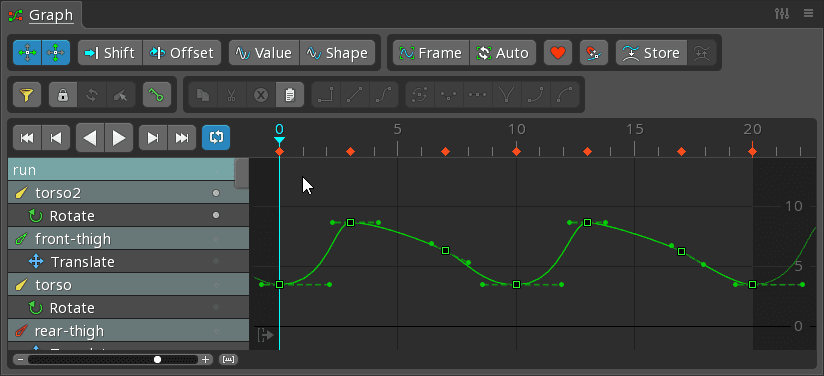Screen dimensions: 824x376
Task: Click the Auto framing button
Action: pos(502,53)
